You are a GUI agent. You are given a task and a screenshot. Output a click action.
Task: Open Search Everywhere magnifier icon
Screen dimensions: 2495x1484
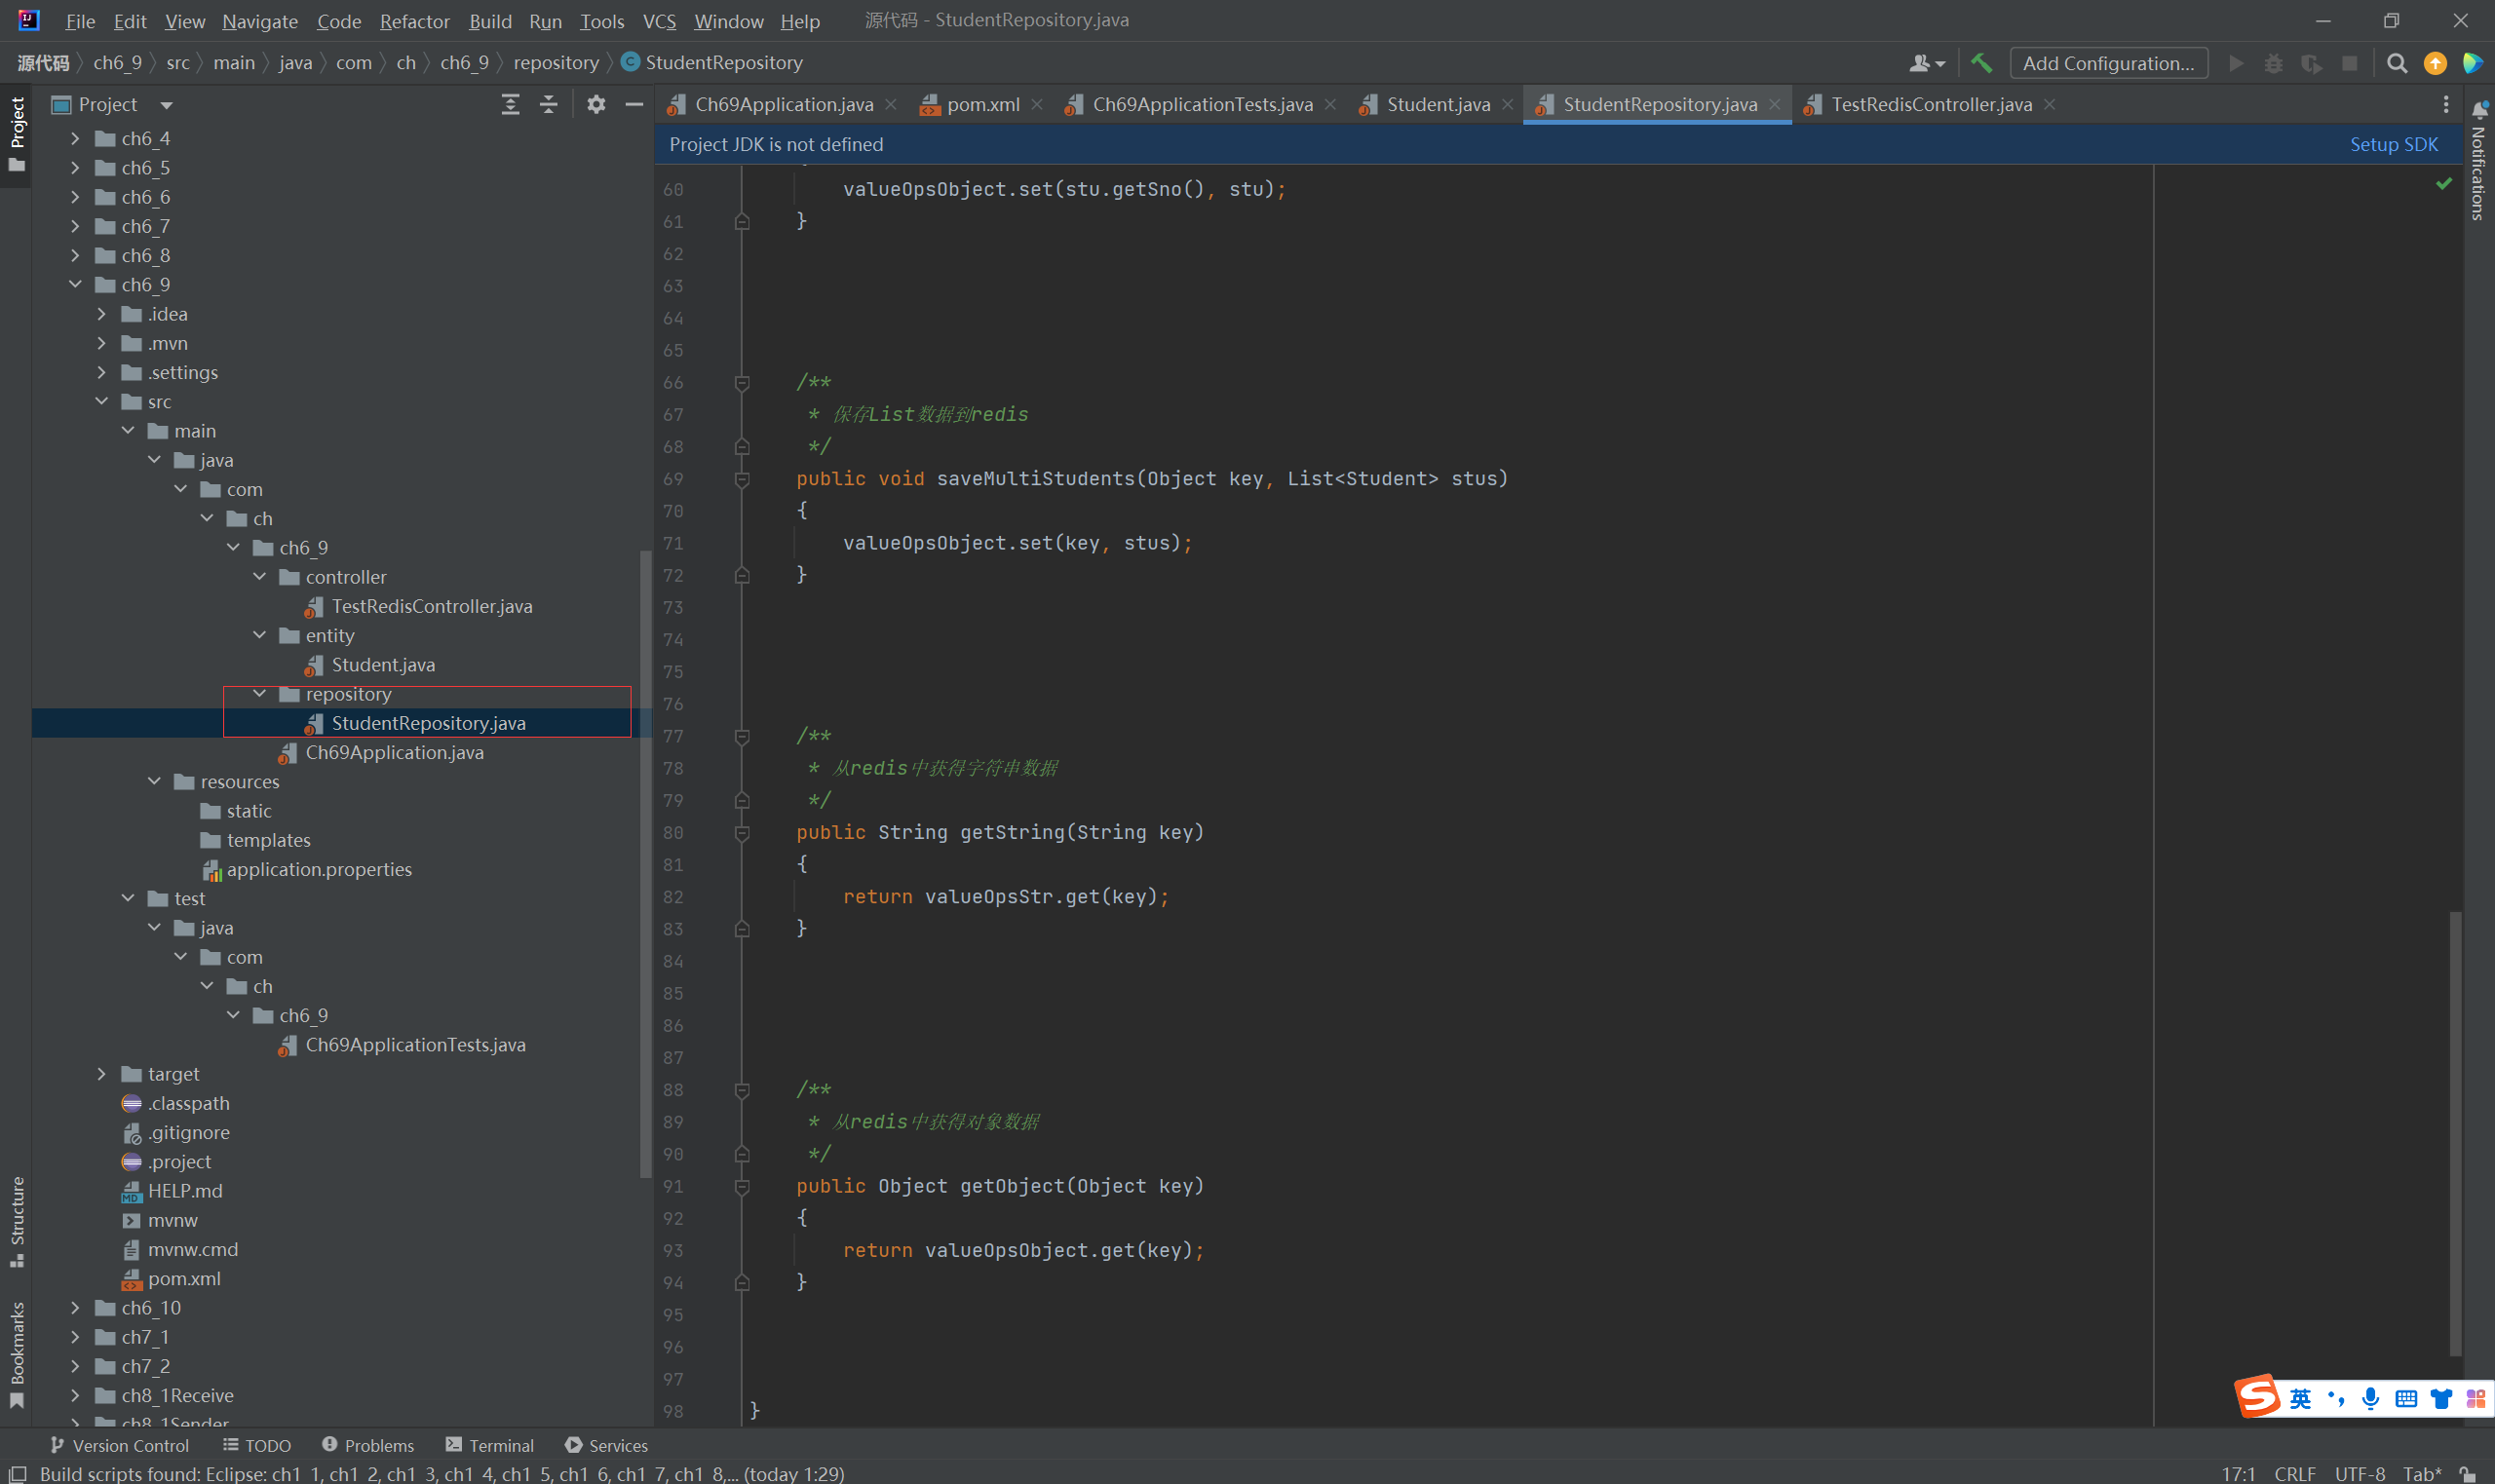pos(2396,63)
